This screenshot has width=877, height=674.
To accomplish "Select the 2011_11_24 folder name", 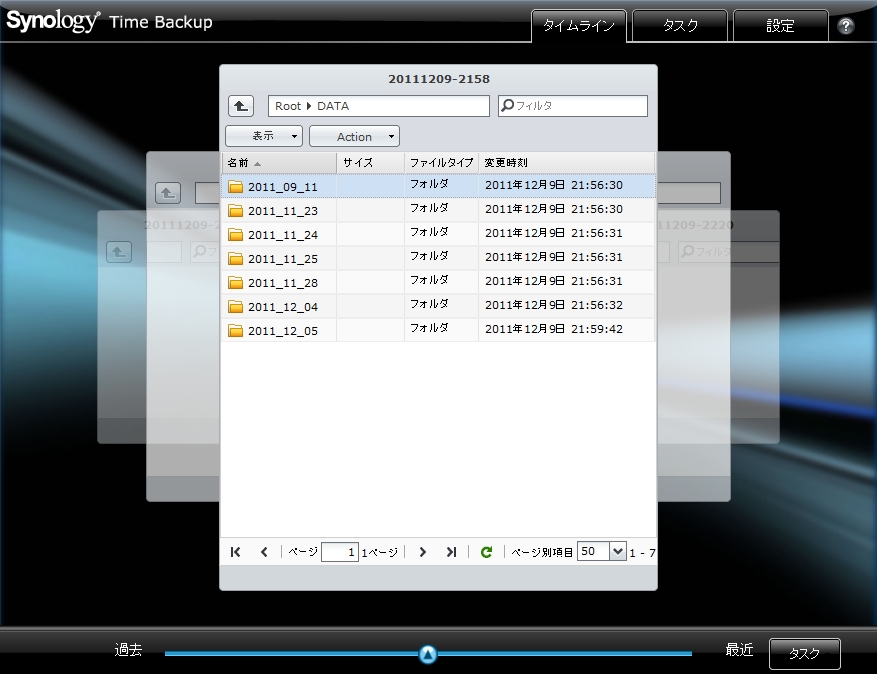I will tap(282, 235).
